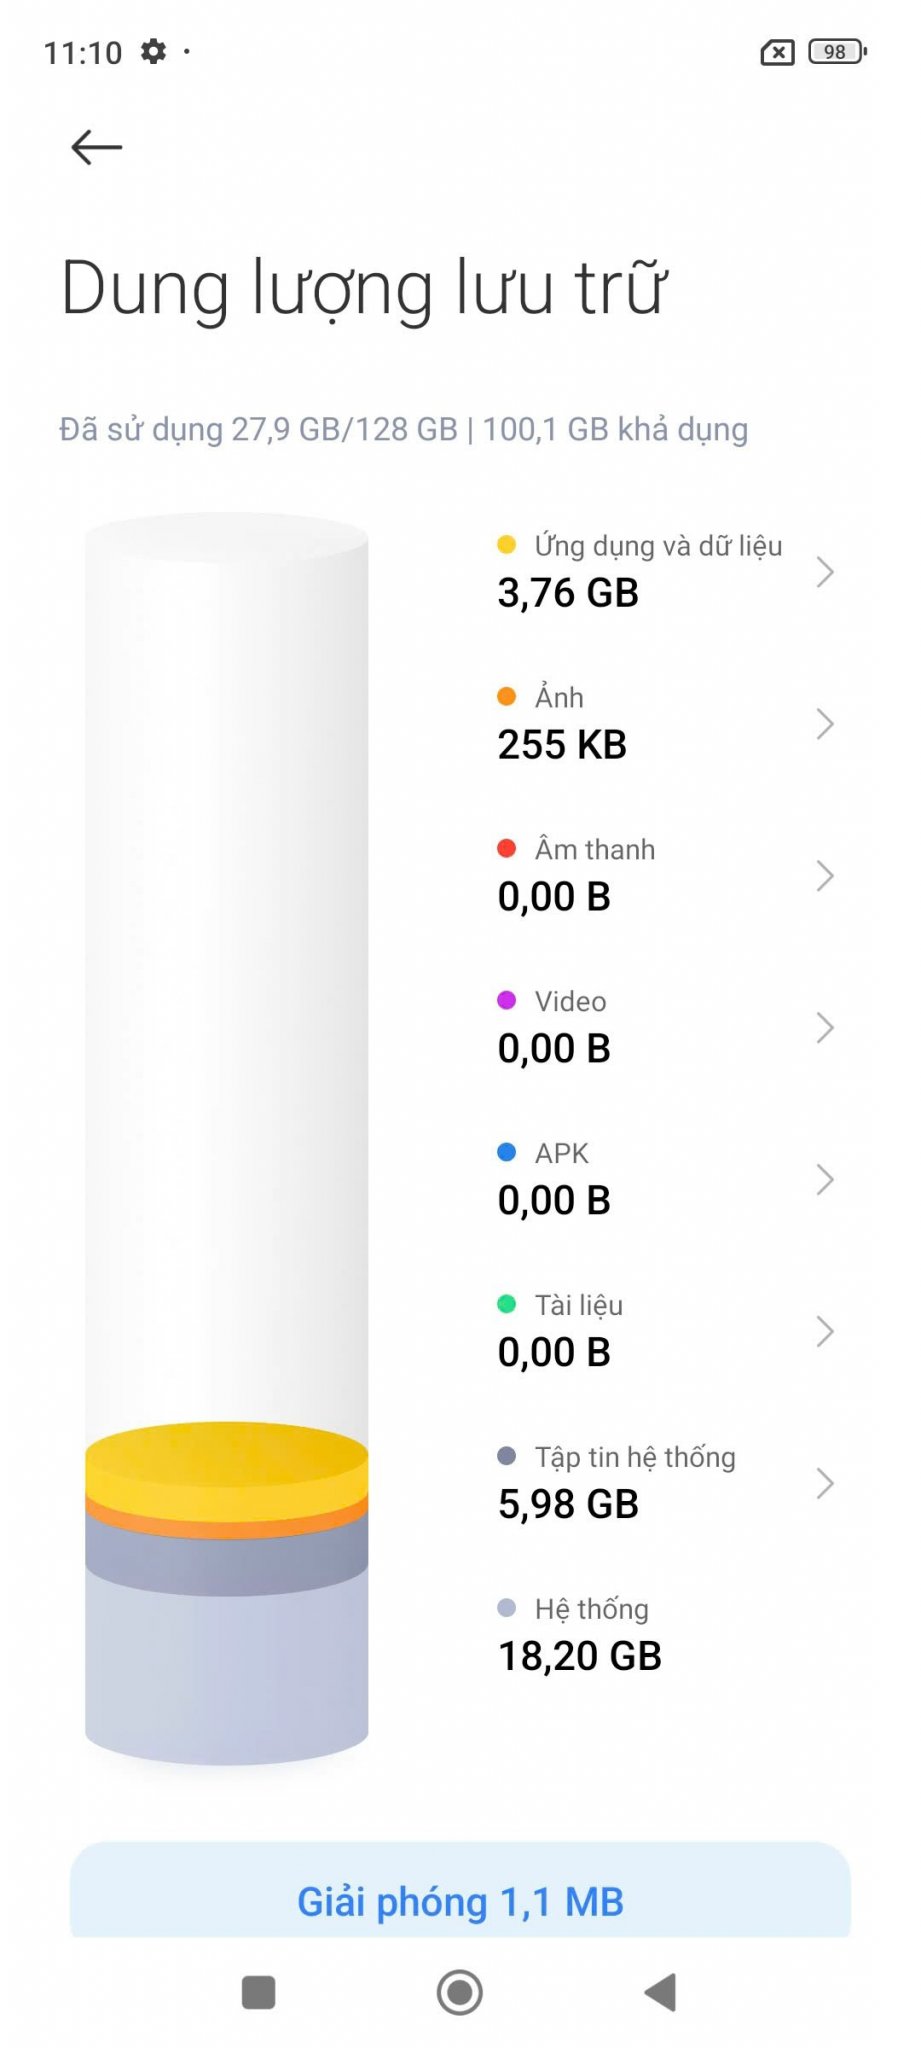Tap the settings gear in status bar

pyautogui.click(x=153, y=51)
